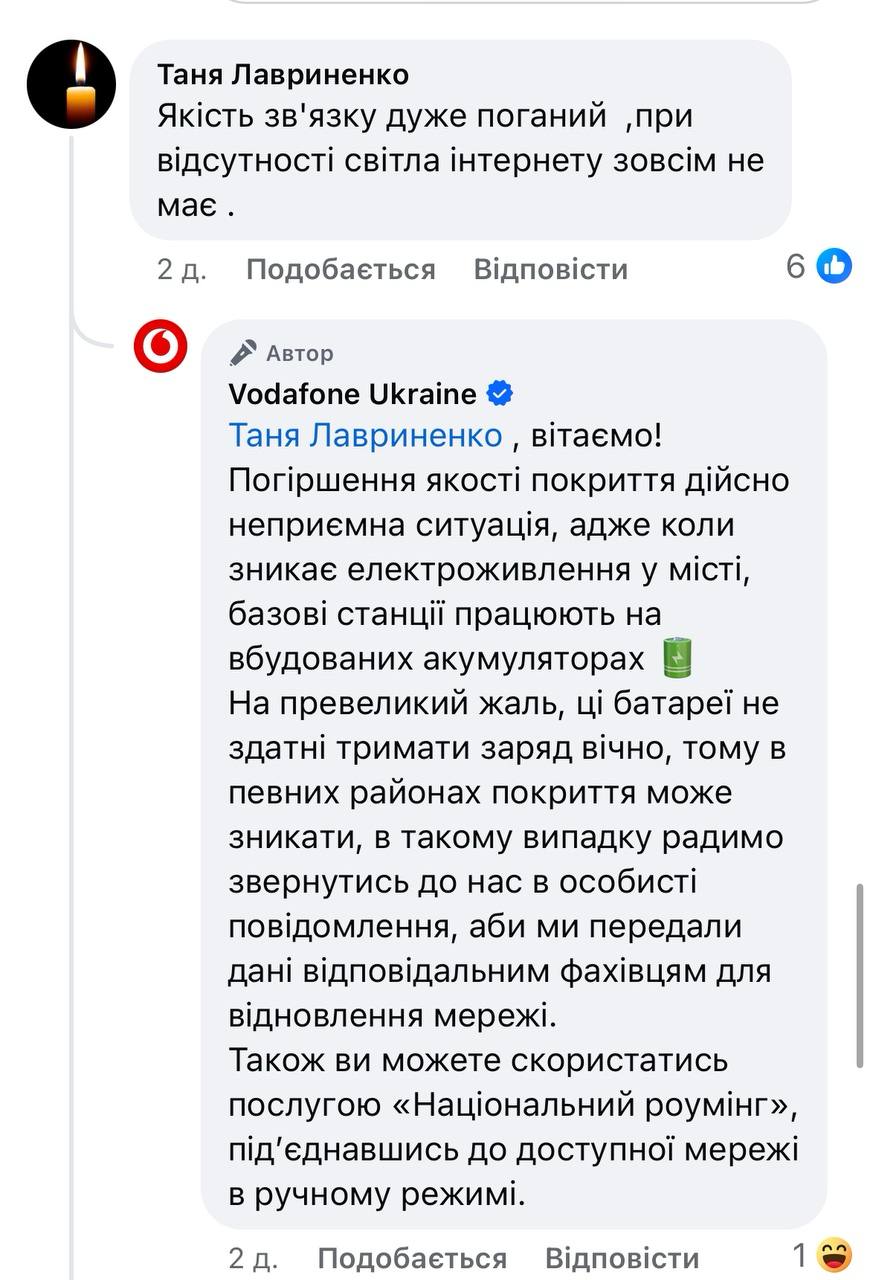Open the Vodafone Ukraine page name
The image size is (870, 1280).
pos(352,394)
